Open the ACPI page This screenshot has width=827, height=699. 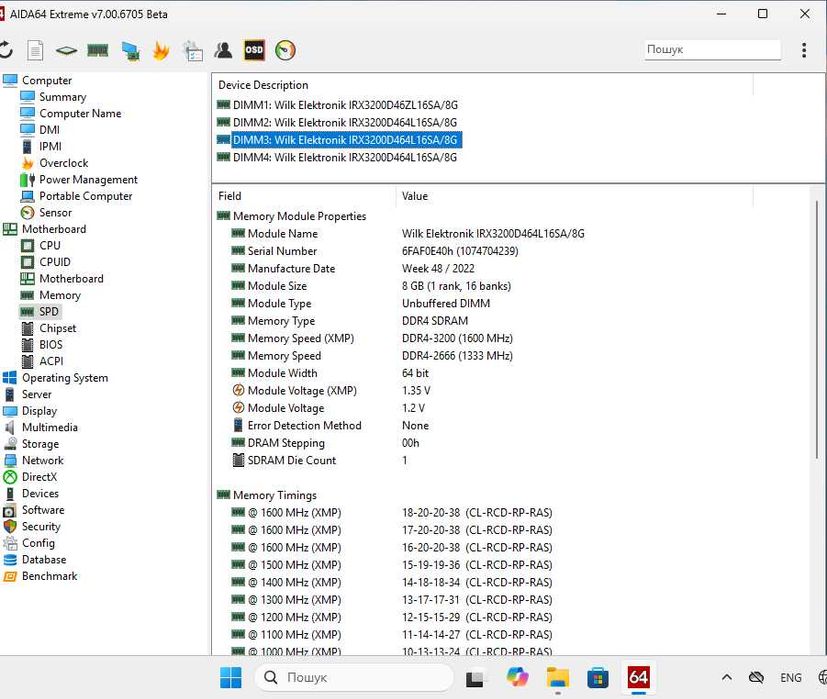tap(51, 361)
